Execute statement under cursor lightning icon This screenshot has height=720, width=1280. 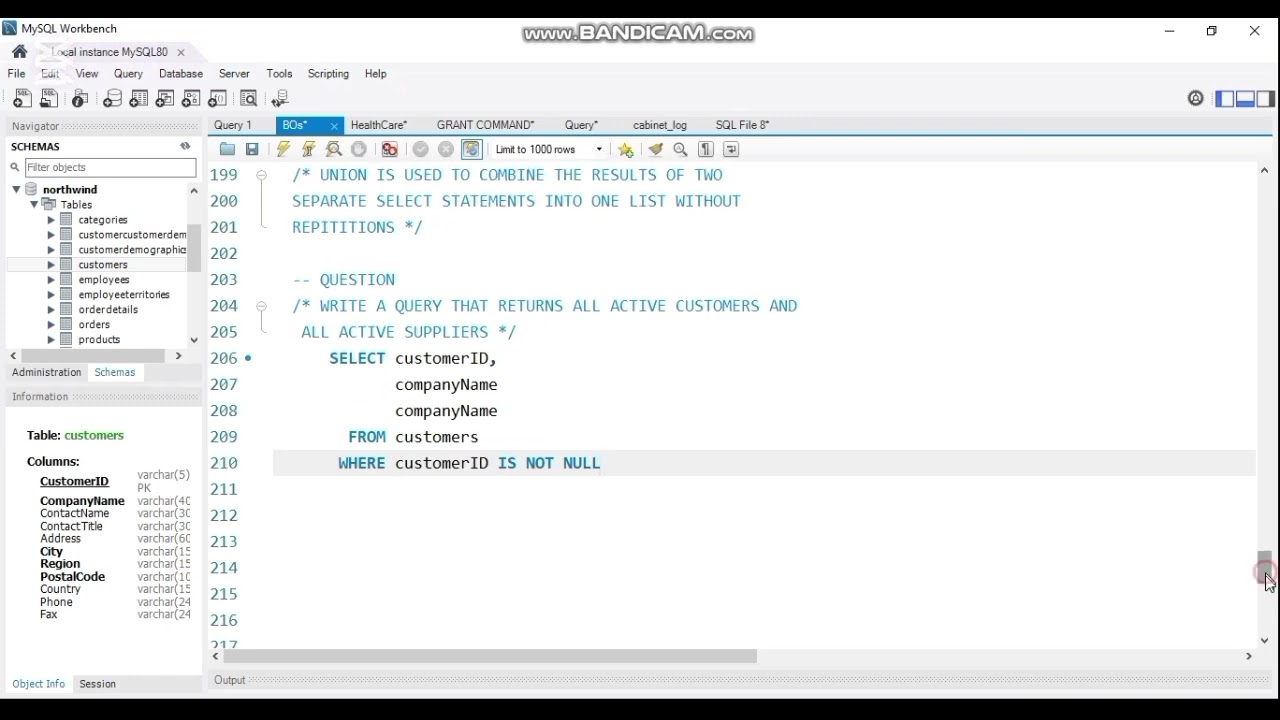309,149
